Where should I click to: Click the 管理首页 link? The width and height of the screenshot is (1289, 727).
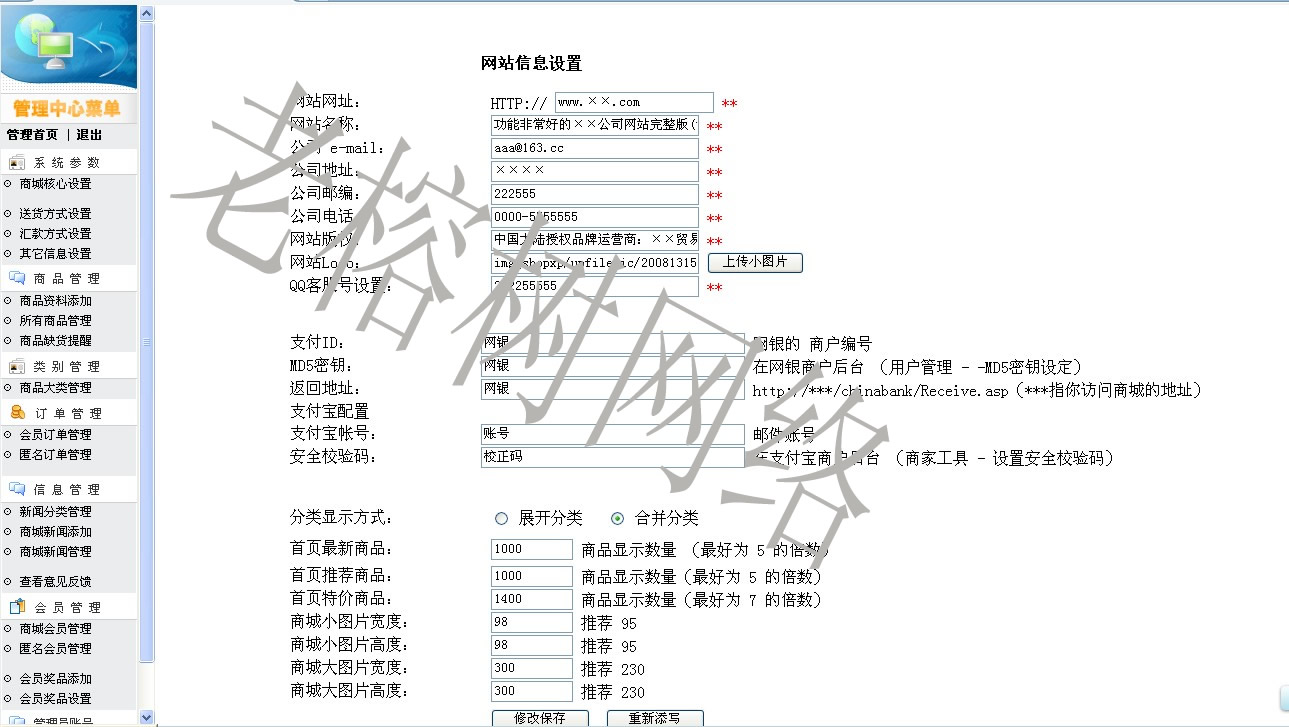32,135
